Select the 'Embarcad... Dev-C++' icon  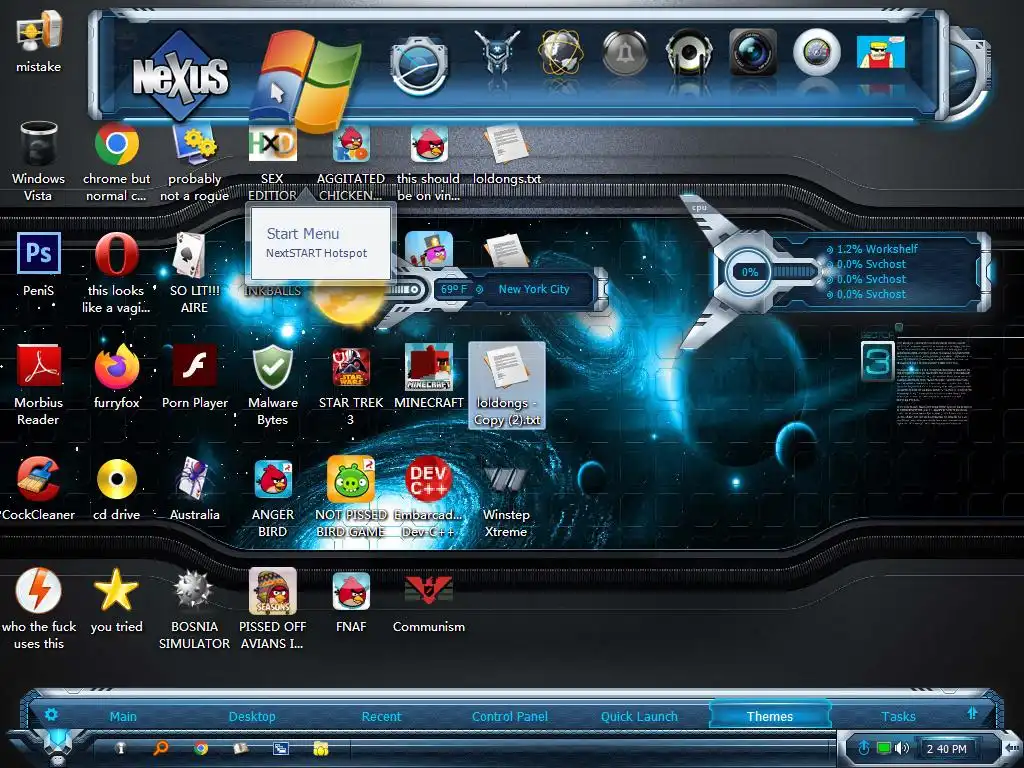pos(428,498)
